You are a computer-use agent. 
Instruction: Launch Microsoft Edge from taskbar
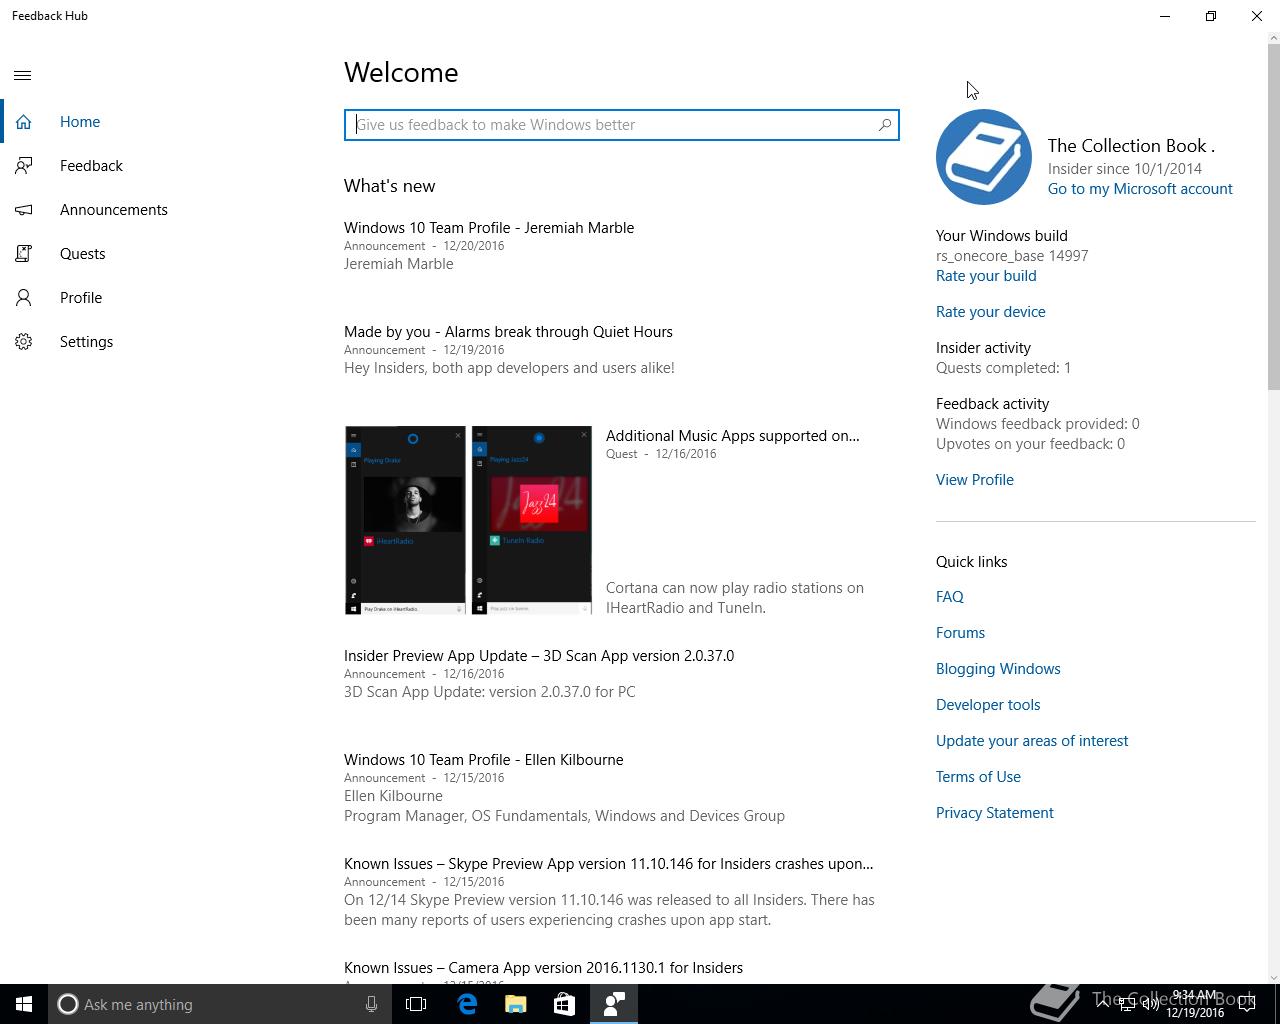(x=467, y=1004)
